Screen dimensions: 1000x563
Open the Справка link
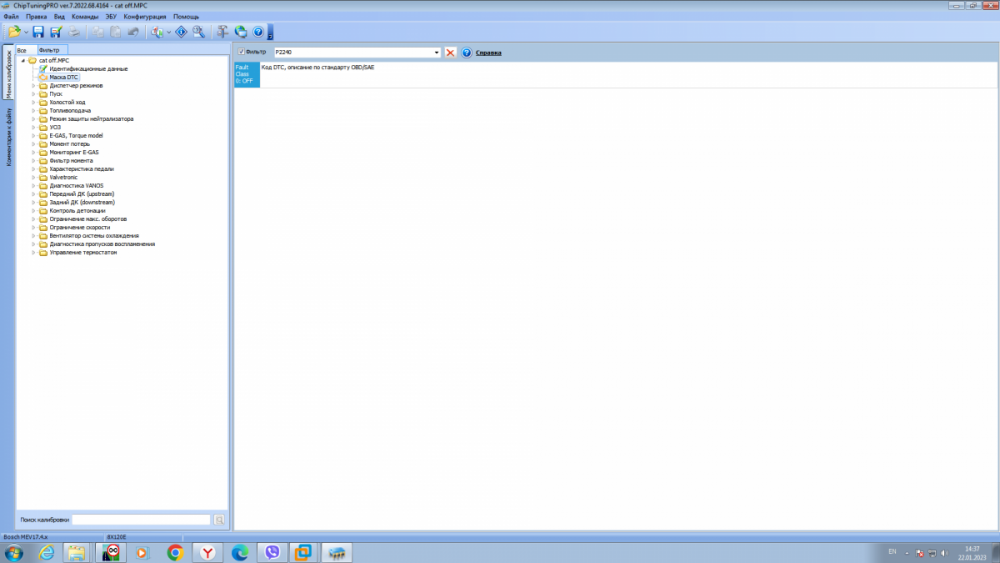pyautogui.click(x=489, y=53)
